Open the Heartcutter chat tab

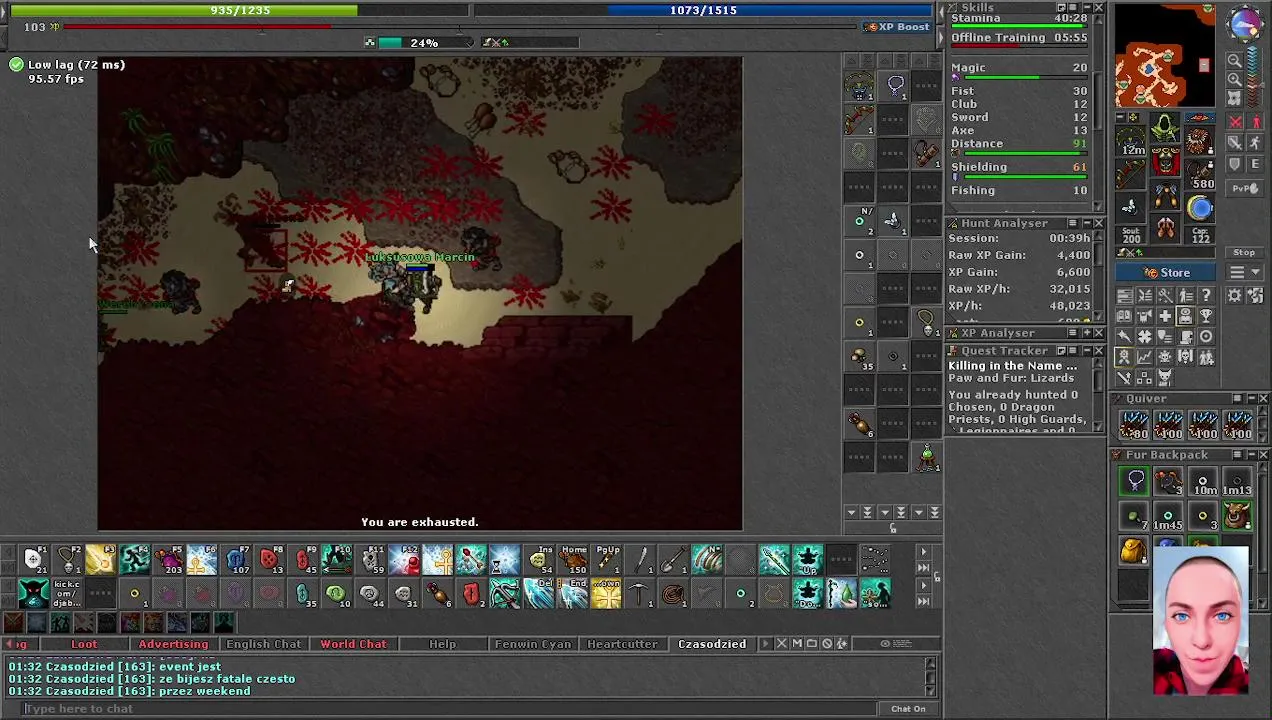622,644
